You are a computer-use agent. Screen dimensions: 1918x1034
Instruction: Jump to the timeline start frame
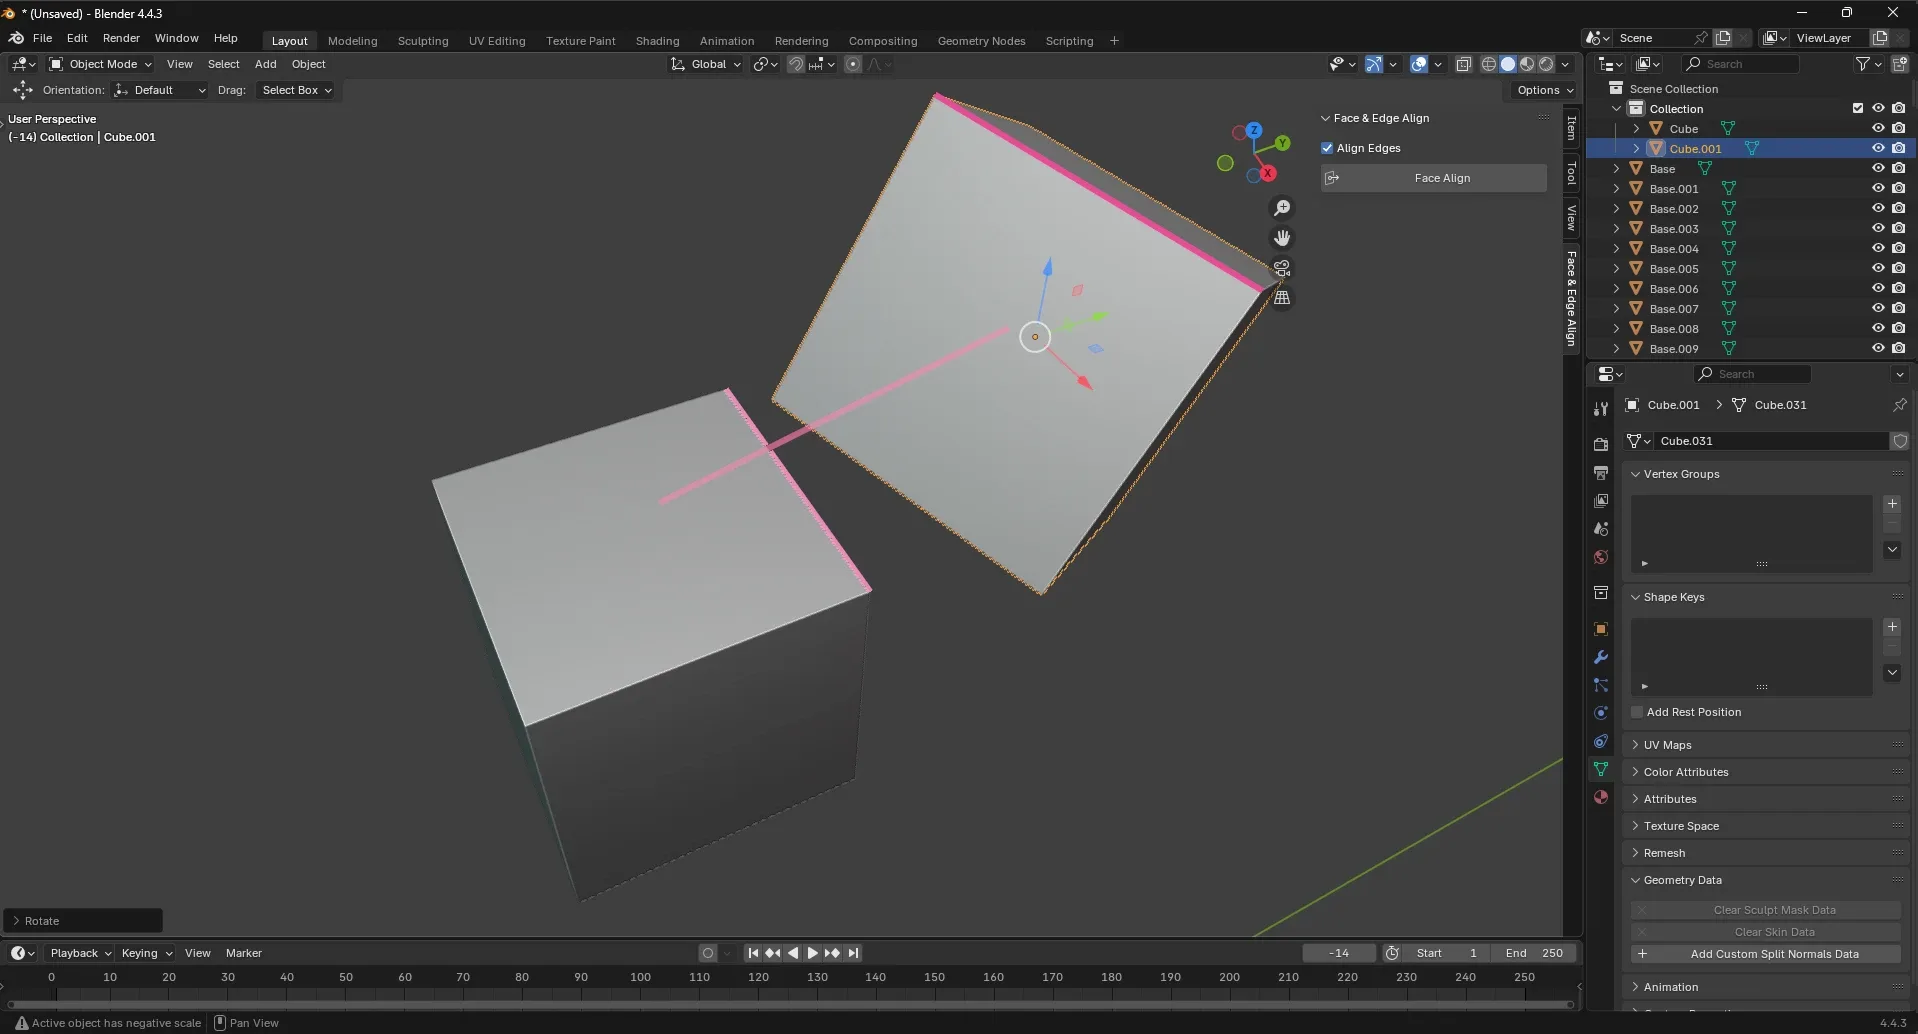753,953
